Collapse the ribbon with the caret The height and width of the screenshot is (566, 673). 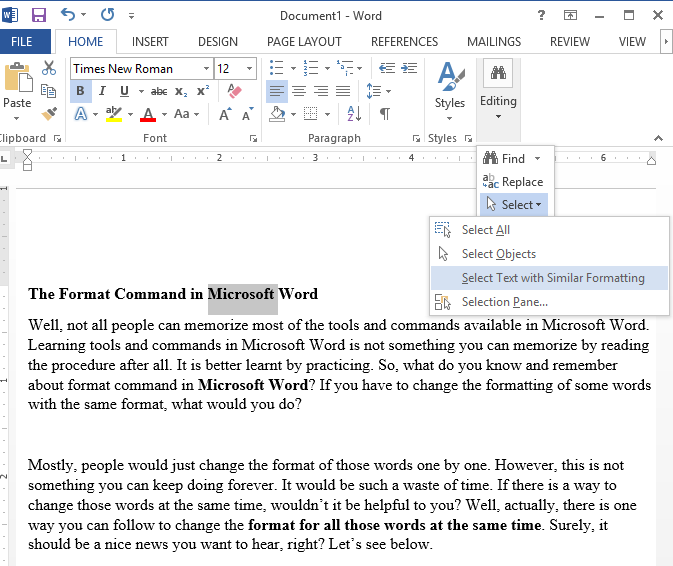click(658, 138)
